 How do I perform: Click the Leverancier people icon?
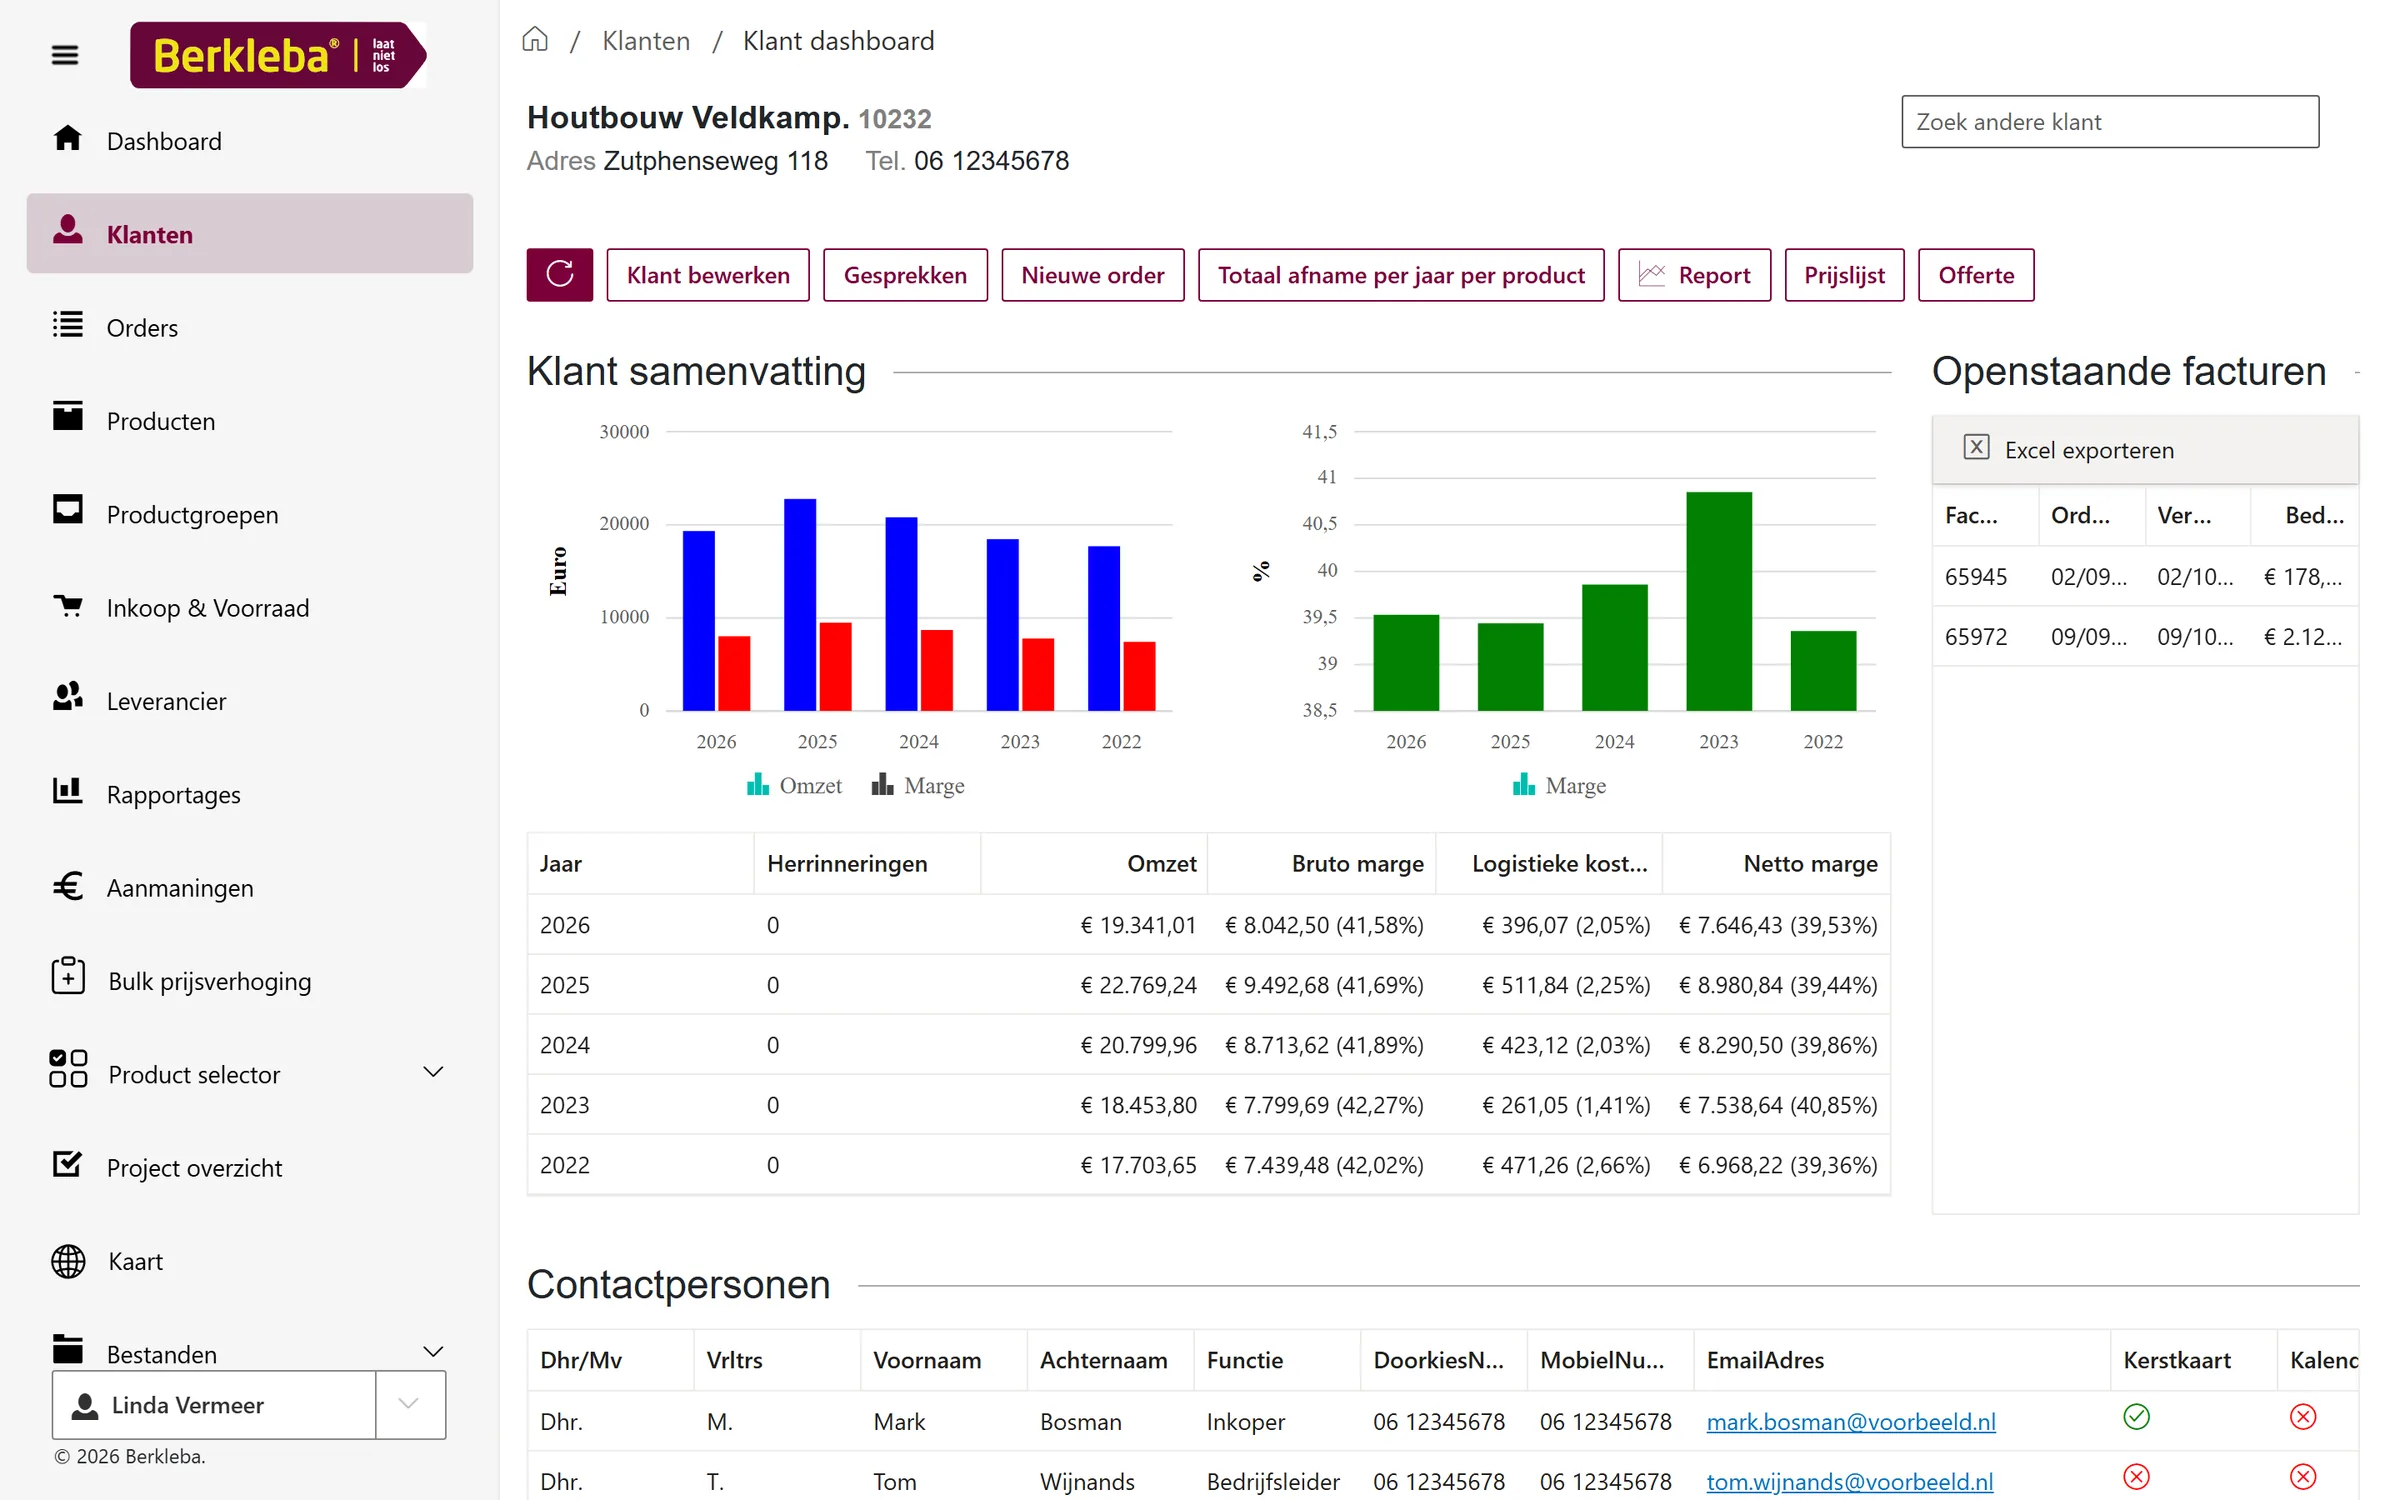tap(68, 697)
